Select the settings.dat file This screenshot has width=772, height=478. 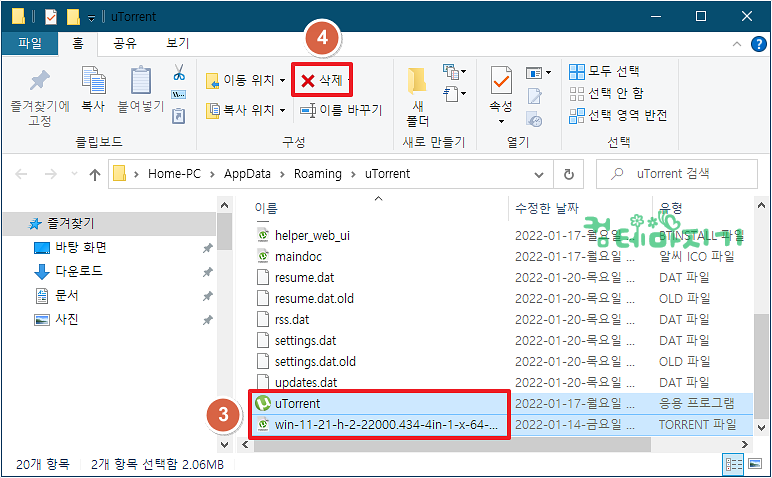[305, 341]
